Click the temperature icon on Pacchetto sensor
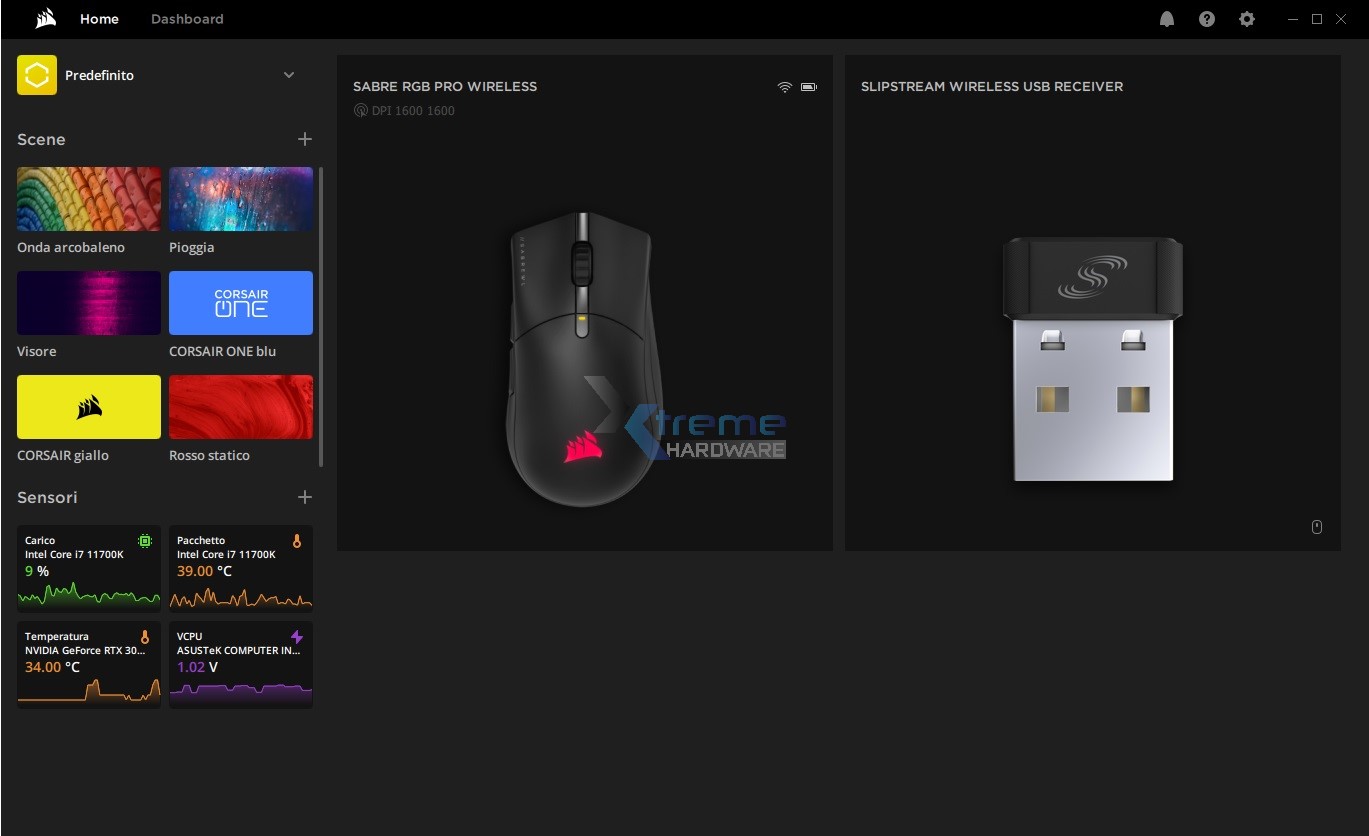This screenshot has width=1369, height=836. [297, 541]
